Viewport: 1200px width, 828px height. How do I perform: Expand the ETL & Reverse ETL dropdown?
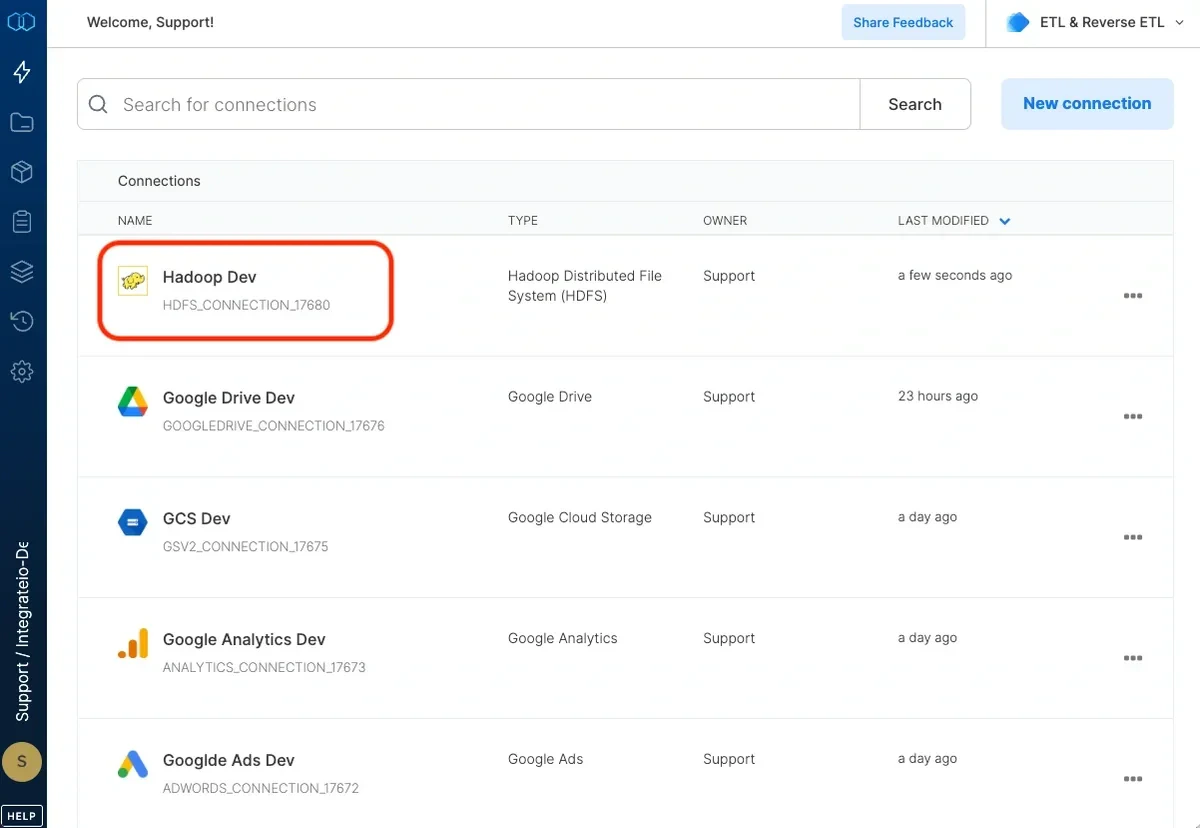click(1094, 21)
